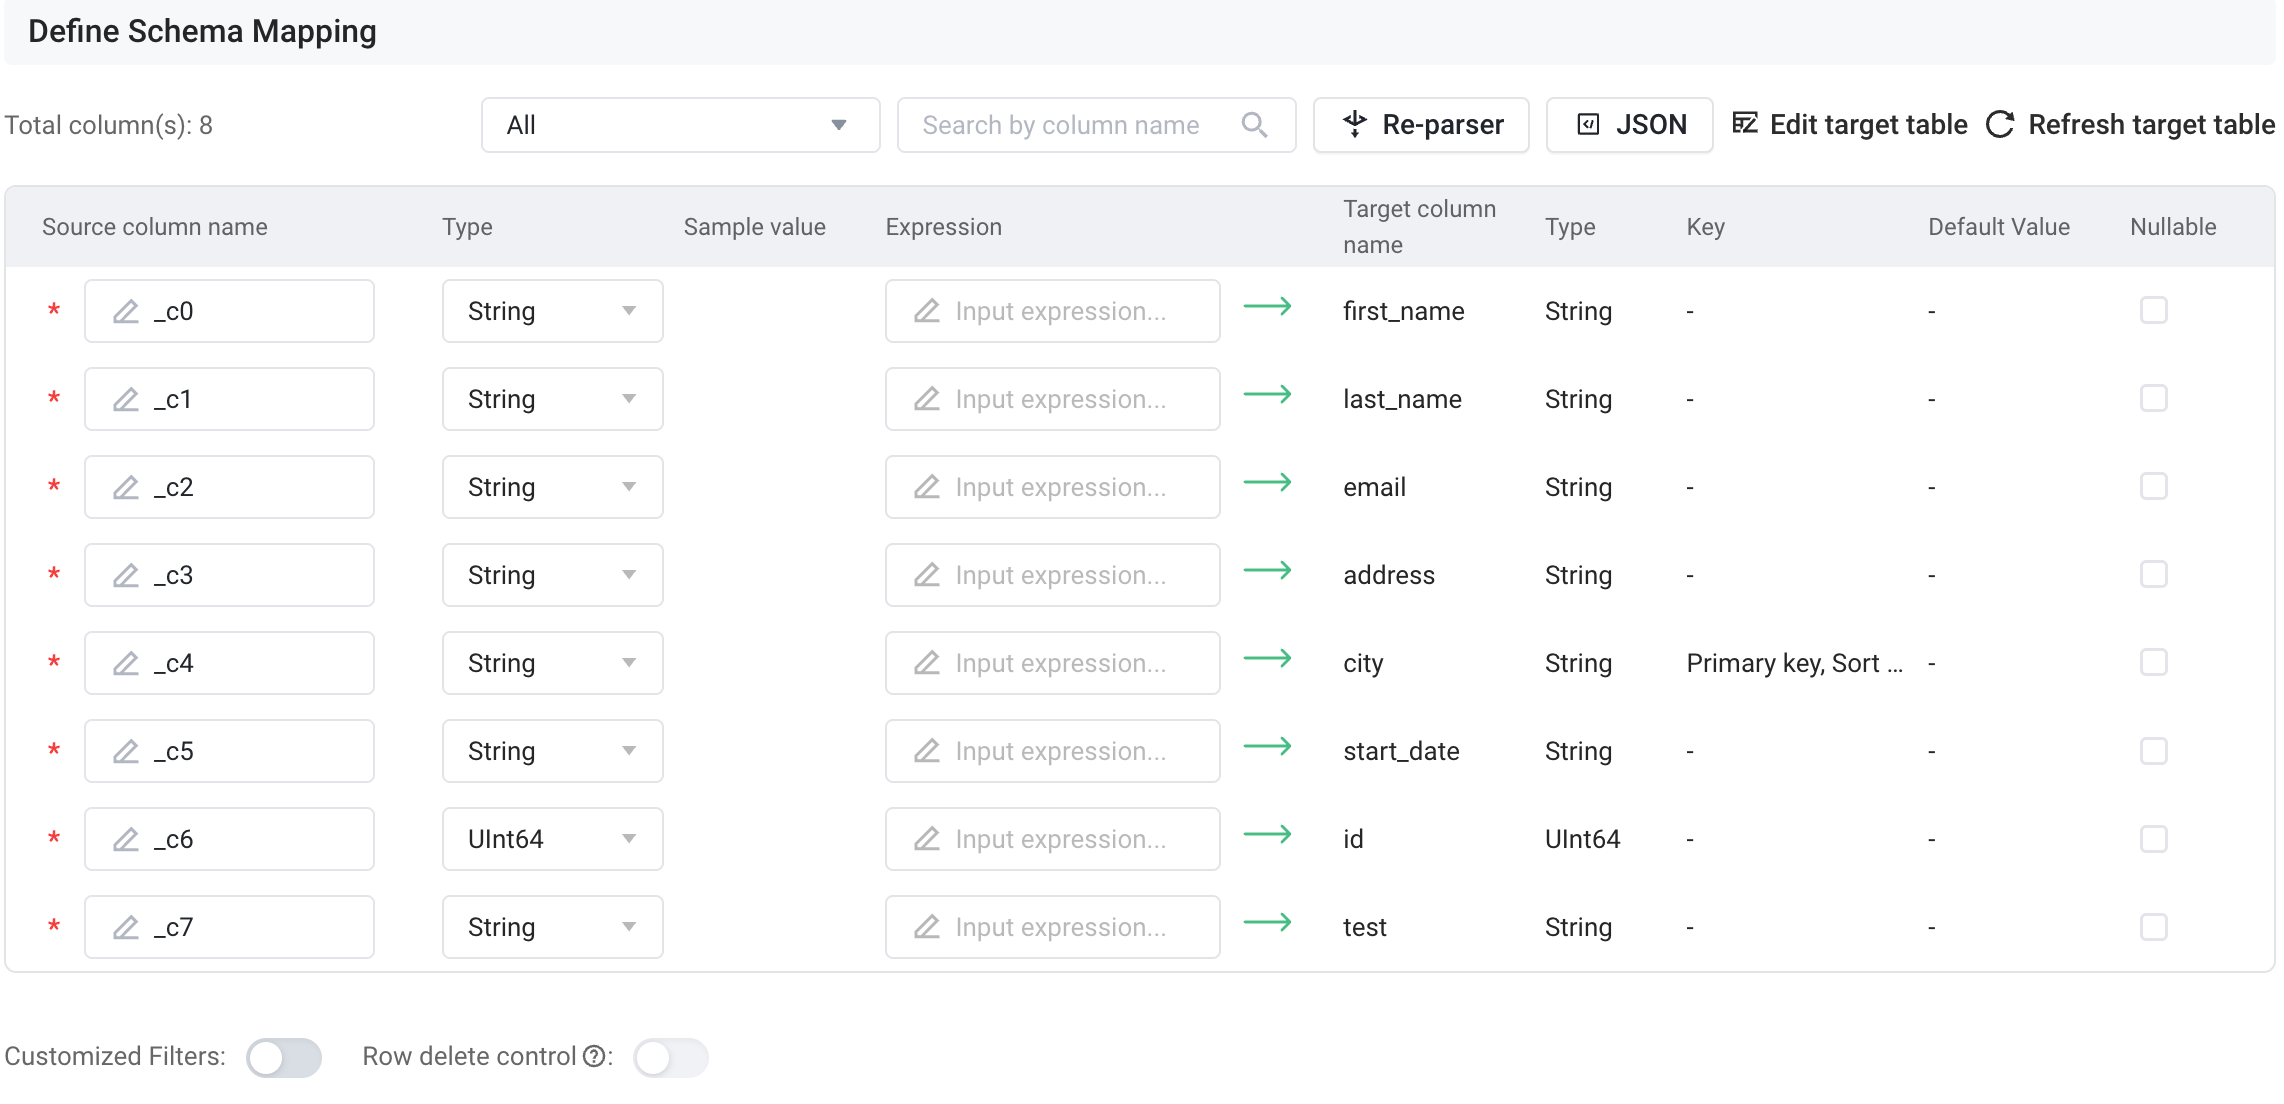
Task: Click the Edit target table link
Action: 1867,125
